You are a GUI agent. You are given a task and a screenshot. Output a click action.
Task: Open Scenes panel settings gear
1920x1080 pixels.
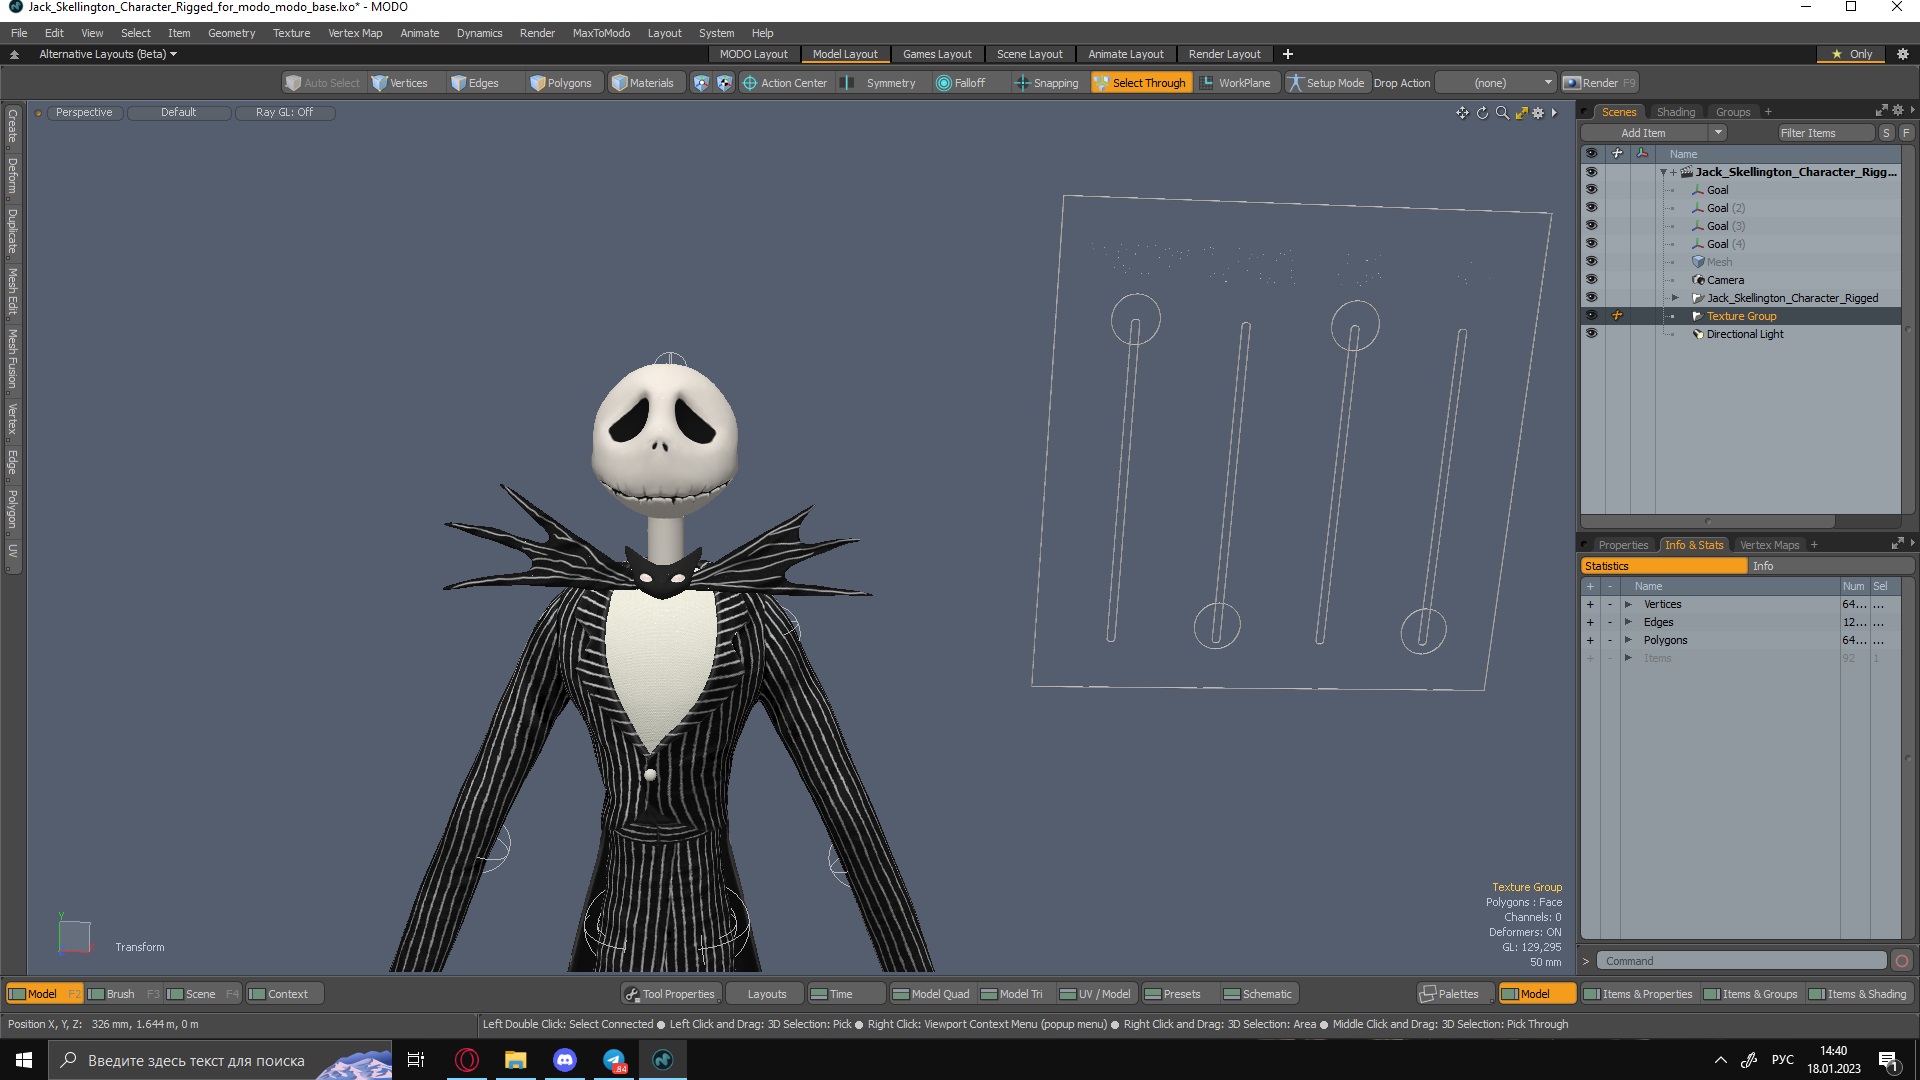click(1897, 111)
